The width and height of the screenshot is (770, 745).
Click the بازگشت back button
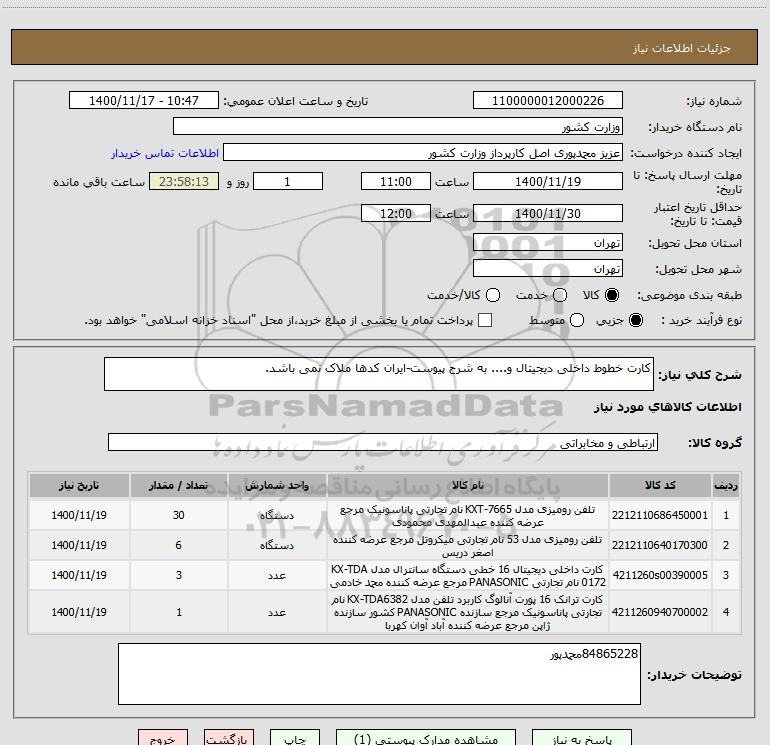coord(229,738)
